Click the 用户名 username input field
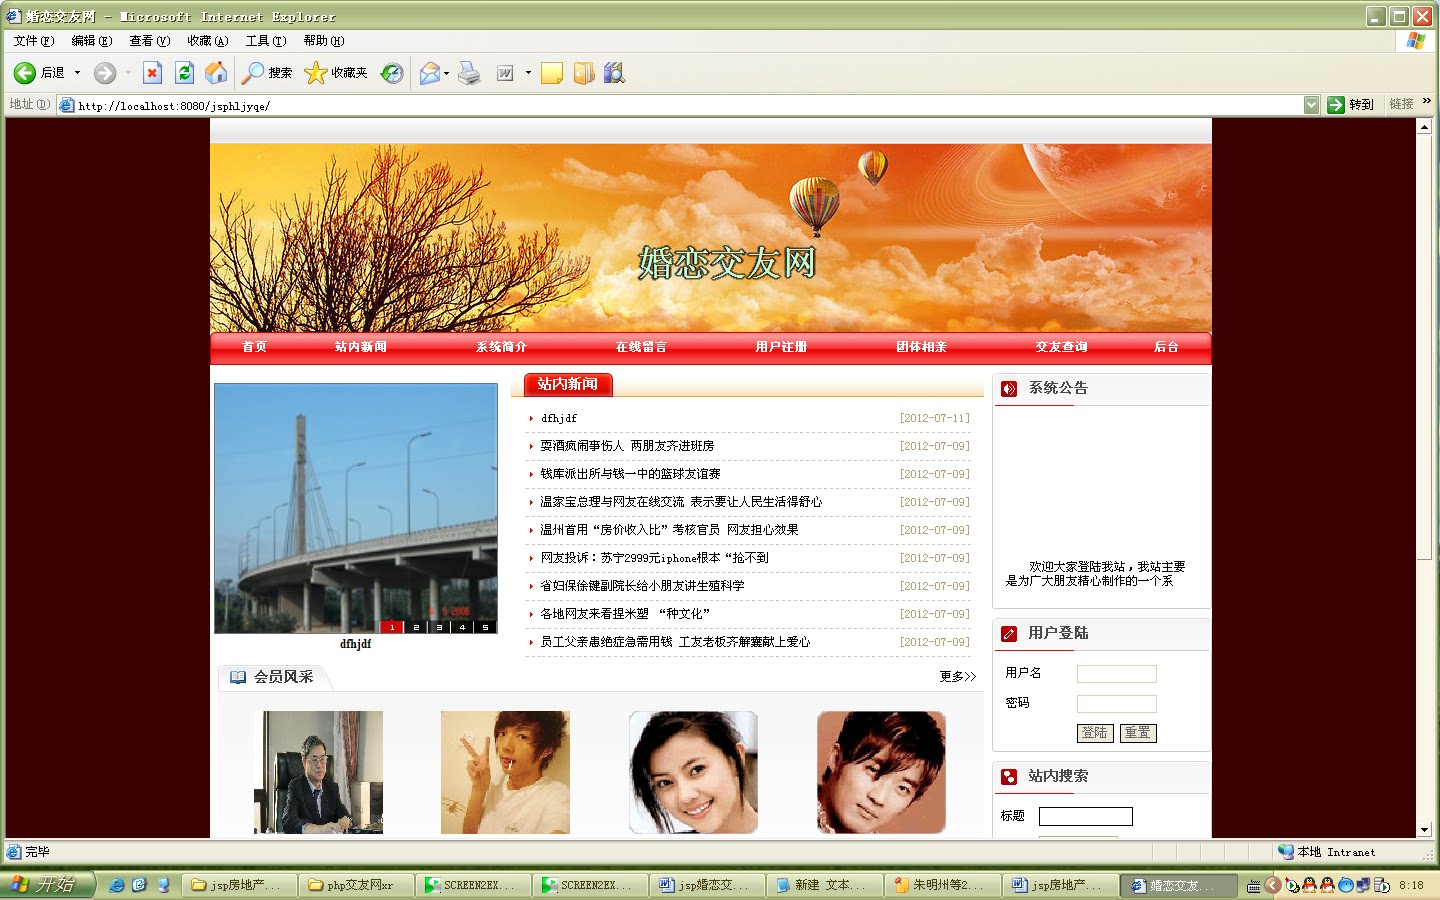This screenshot has width=1440, height=900. [1115, 673]
